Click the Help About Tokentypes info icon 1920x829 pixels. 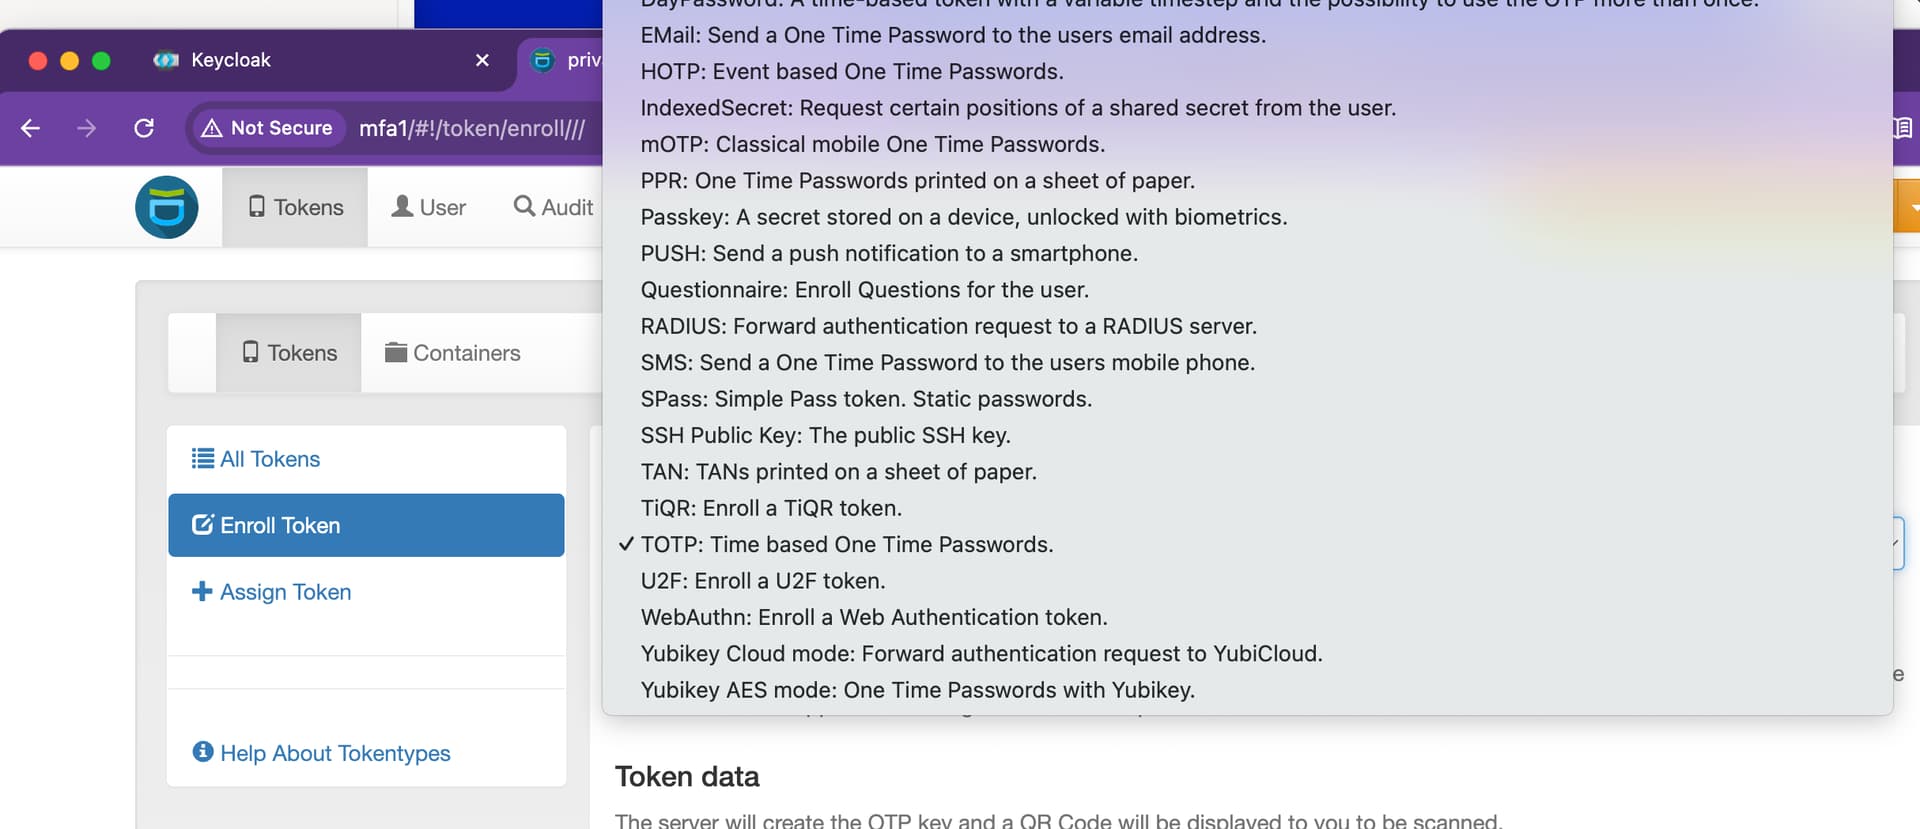click(x=203, y=751)
